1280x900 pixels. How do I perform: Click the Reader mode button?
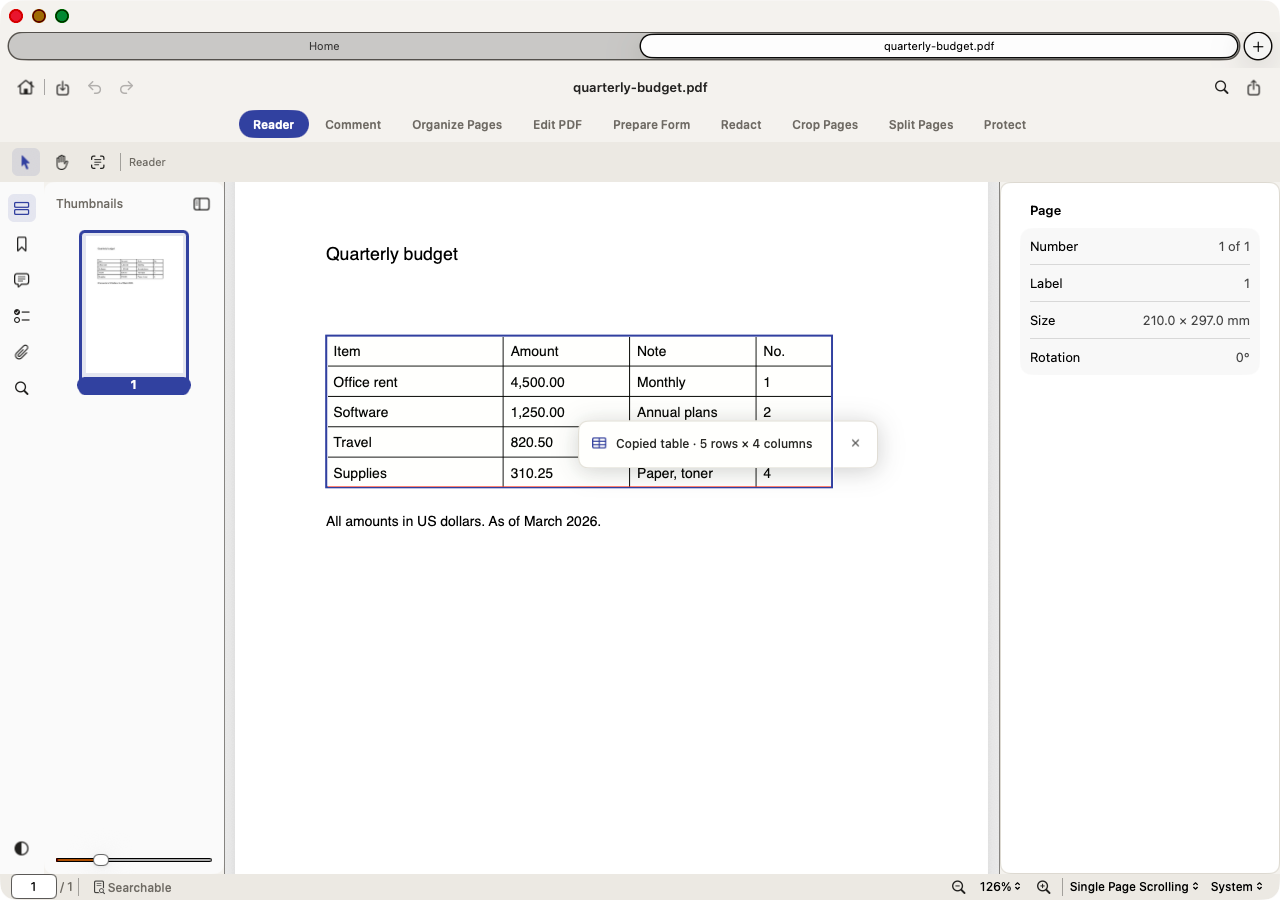point(273,125)
